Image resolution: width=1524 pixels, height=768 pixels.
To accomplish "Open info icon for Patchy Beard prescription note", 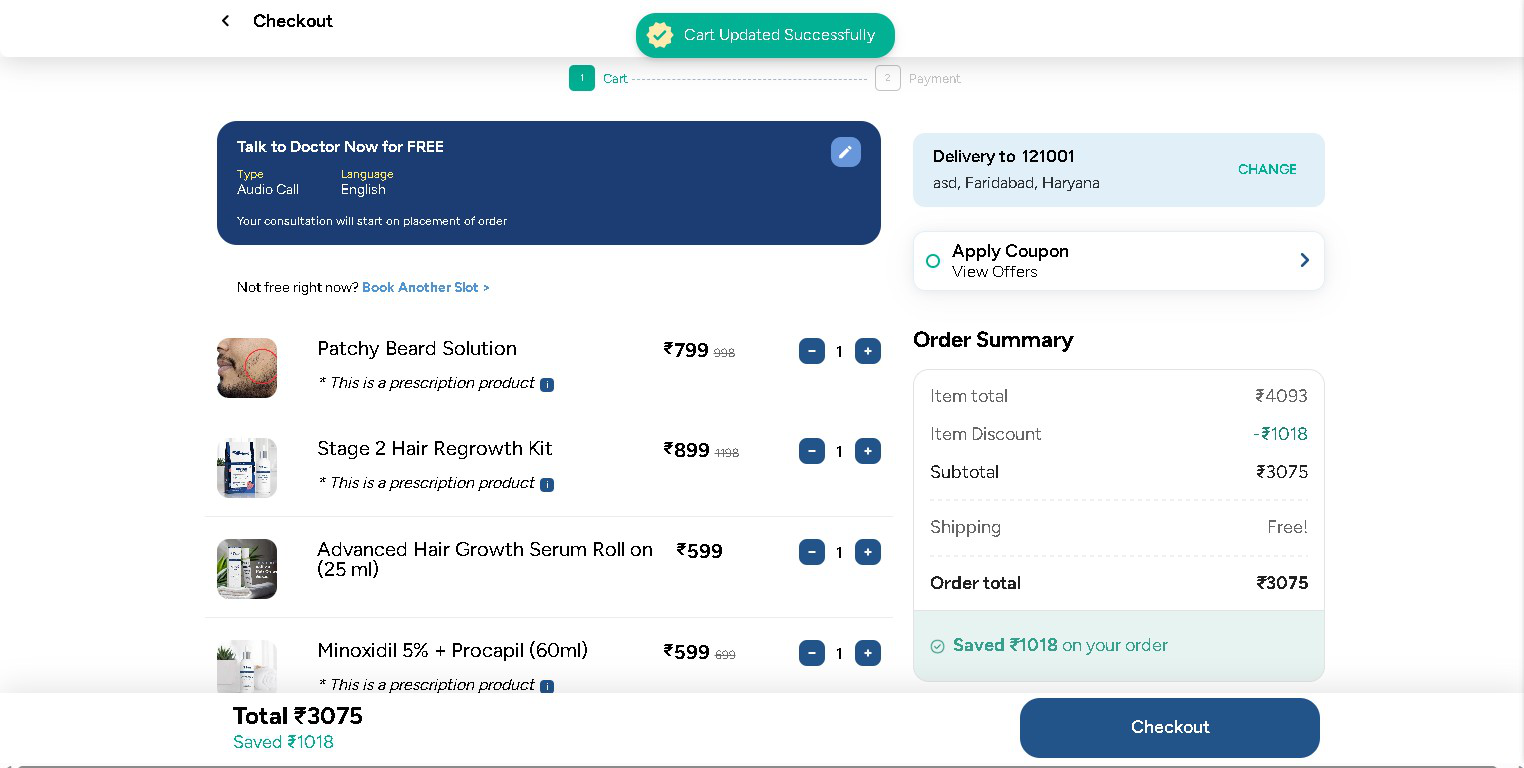I will [547, 385].
